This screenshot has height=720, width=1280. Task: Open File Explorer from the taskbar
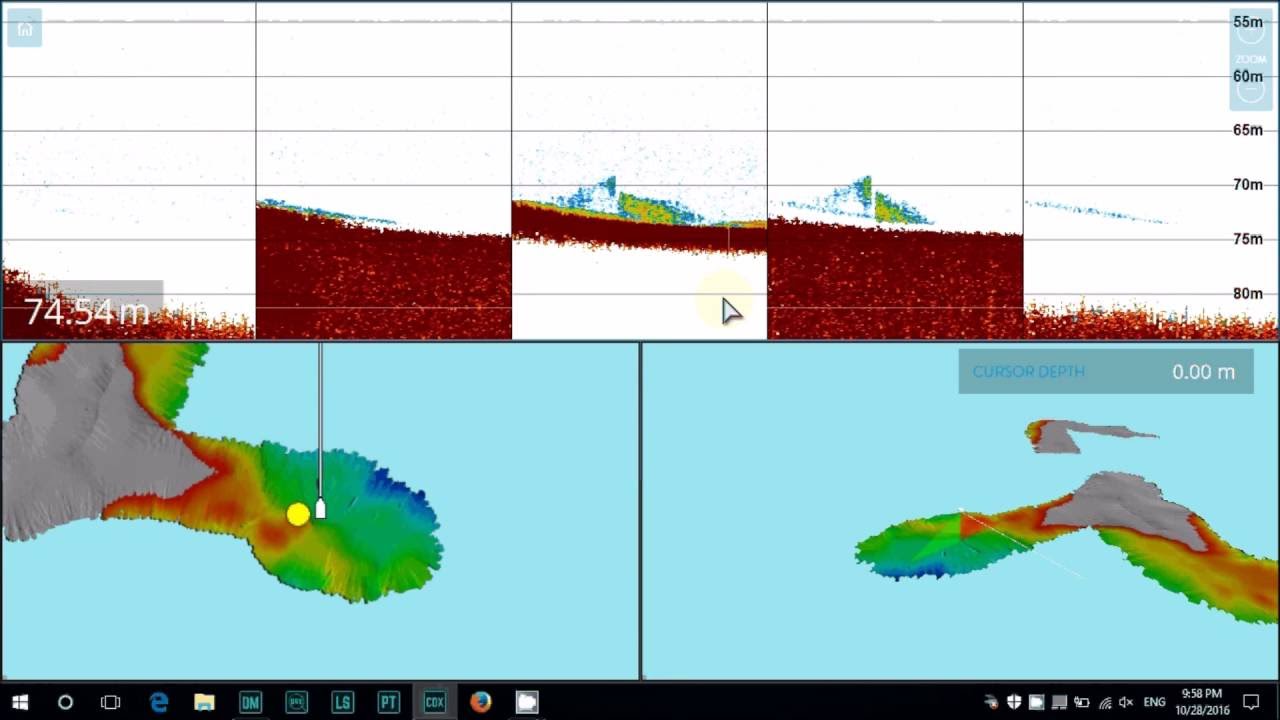click(205, 702)
